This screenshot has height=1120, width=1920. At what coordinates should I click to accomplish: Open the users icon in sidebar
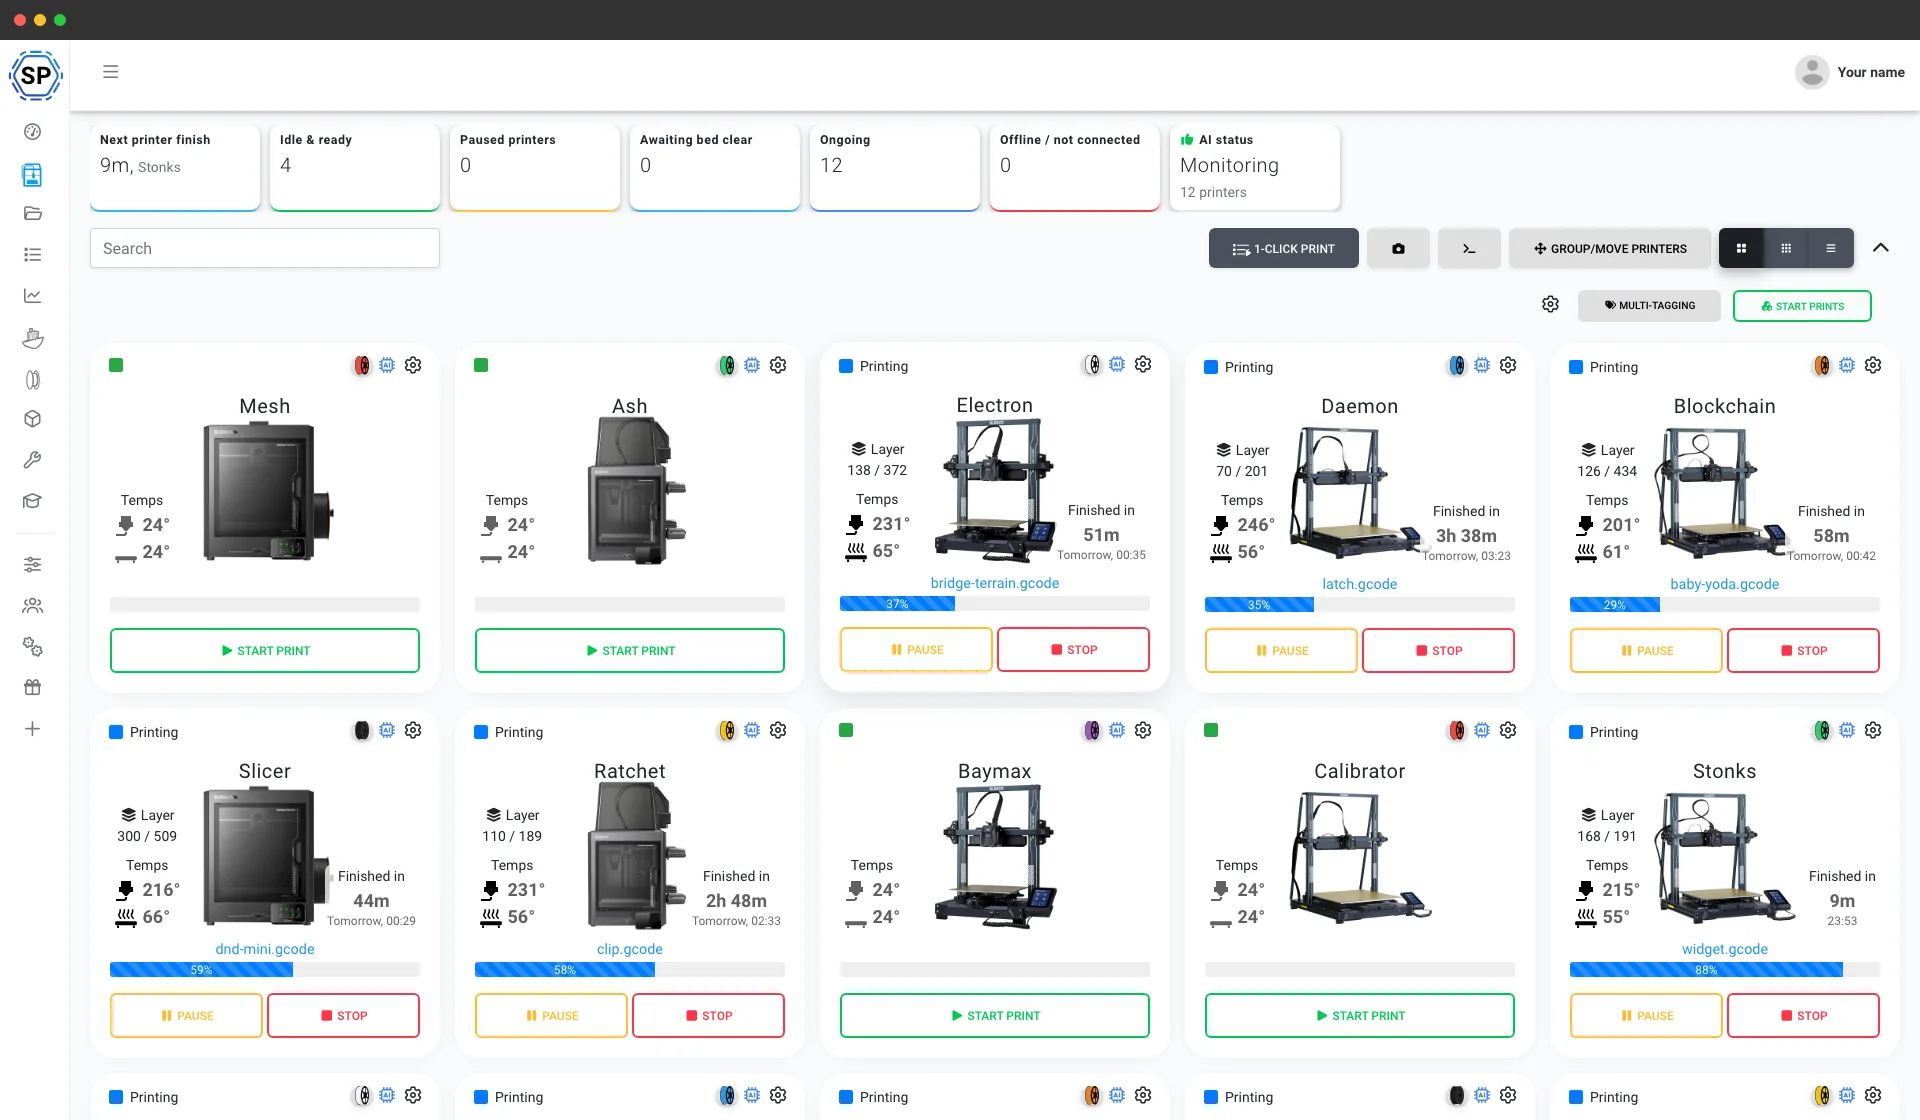(x=33, y=606)
